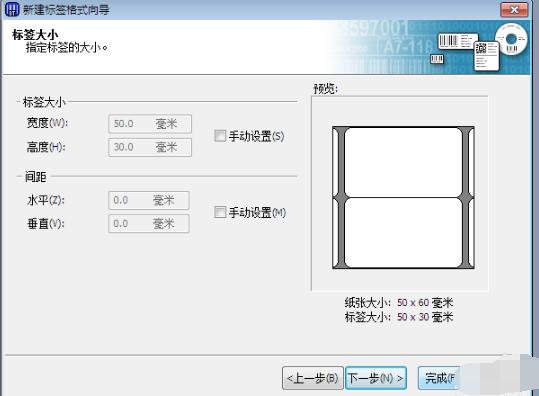The height and width of the screenshot is (396, 539).
Task: Click the label preview thumbnail
Action: (403, 197)
